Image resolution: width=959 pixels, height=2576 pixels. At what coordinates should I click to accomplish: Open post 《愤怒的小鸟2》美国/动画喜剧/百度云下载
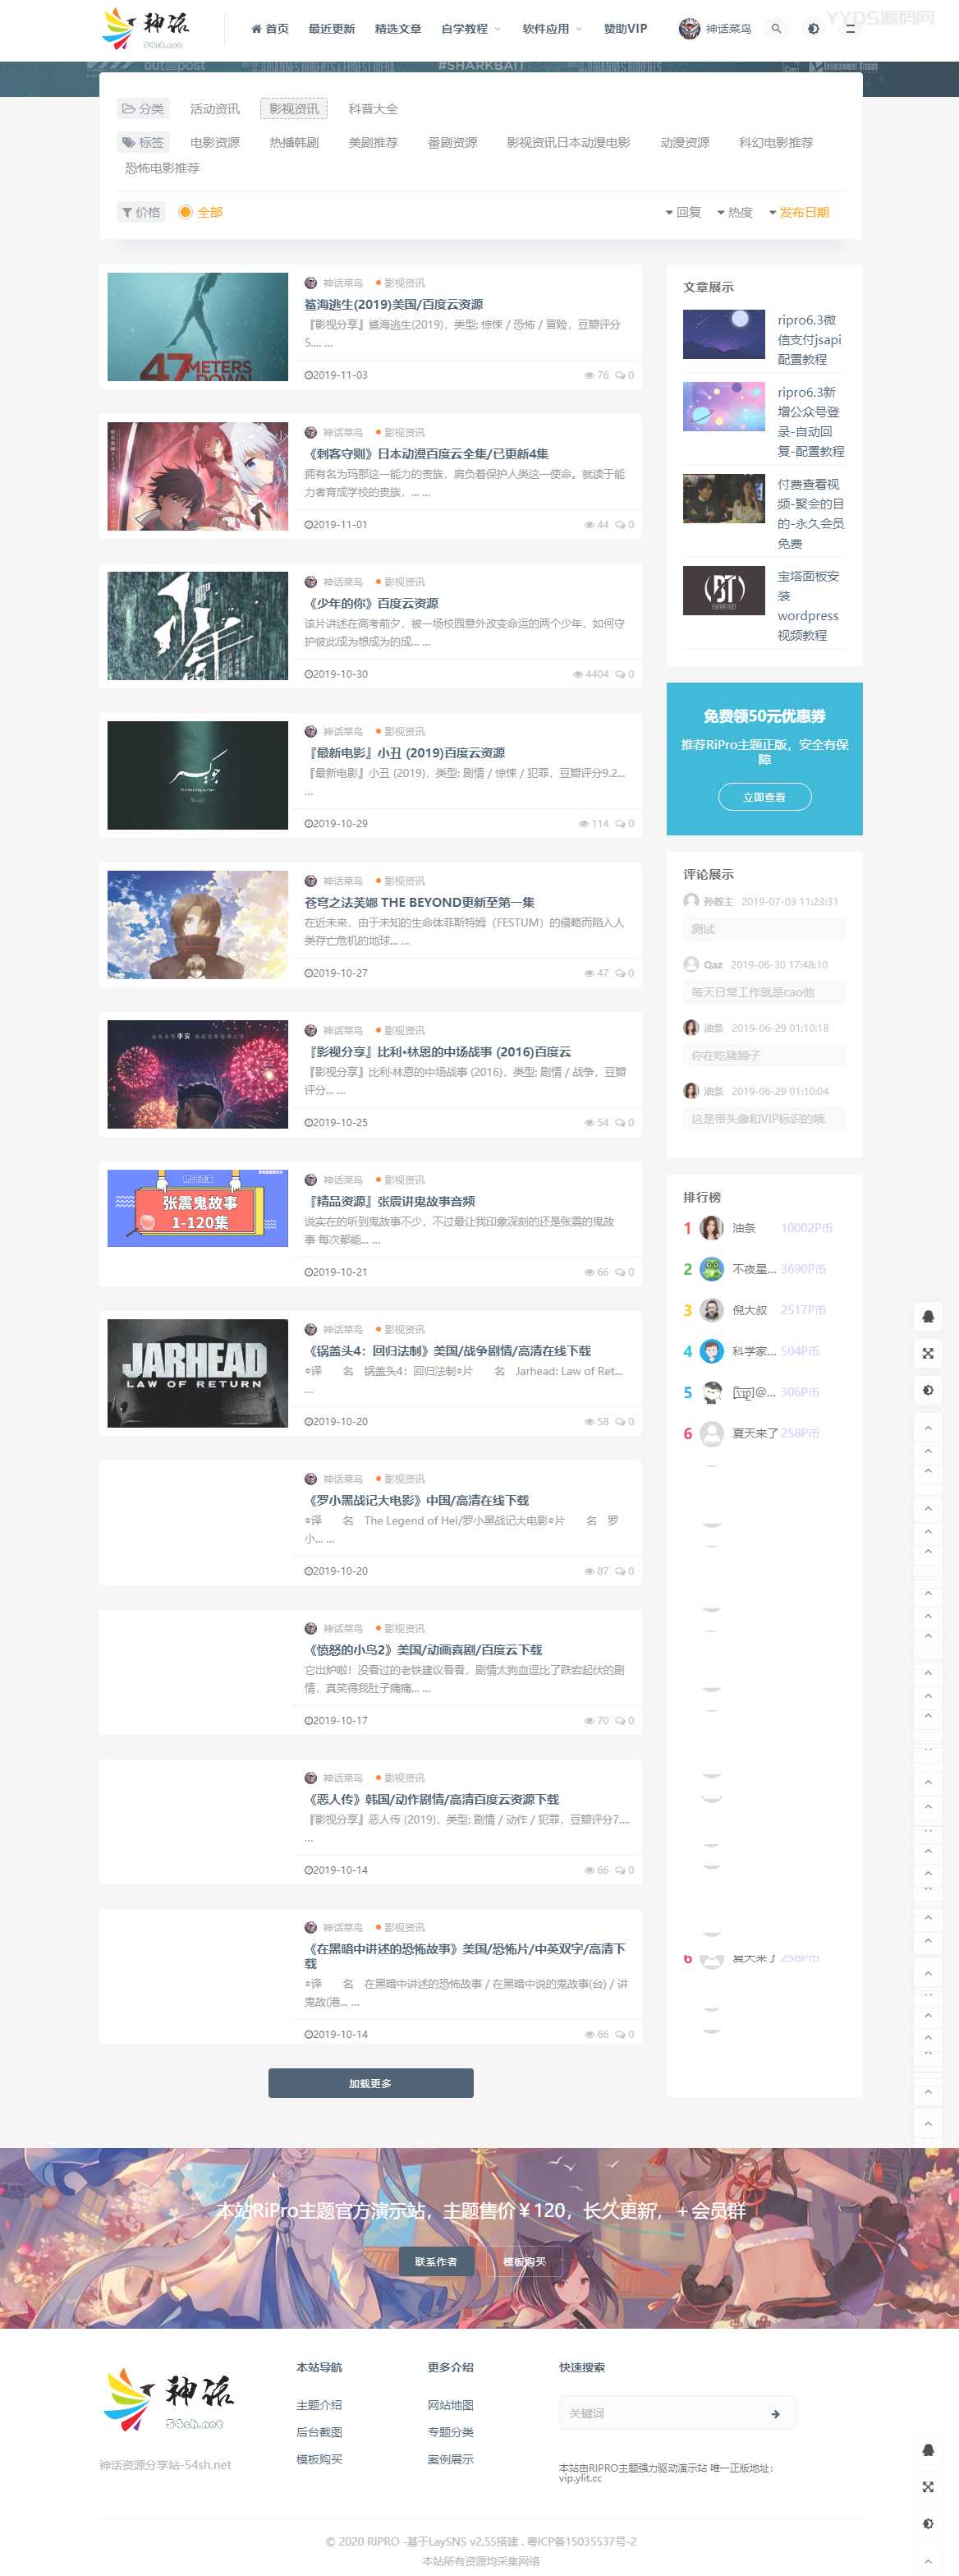tap(423, 1650)
